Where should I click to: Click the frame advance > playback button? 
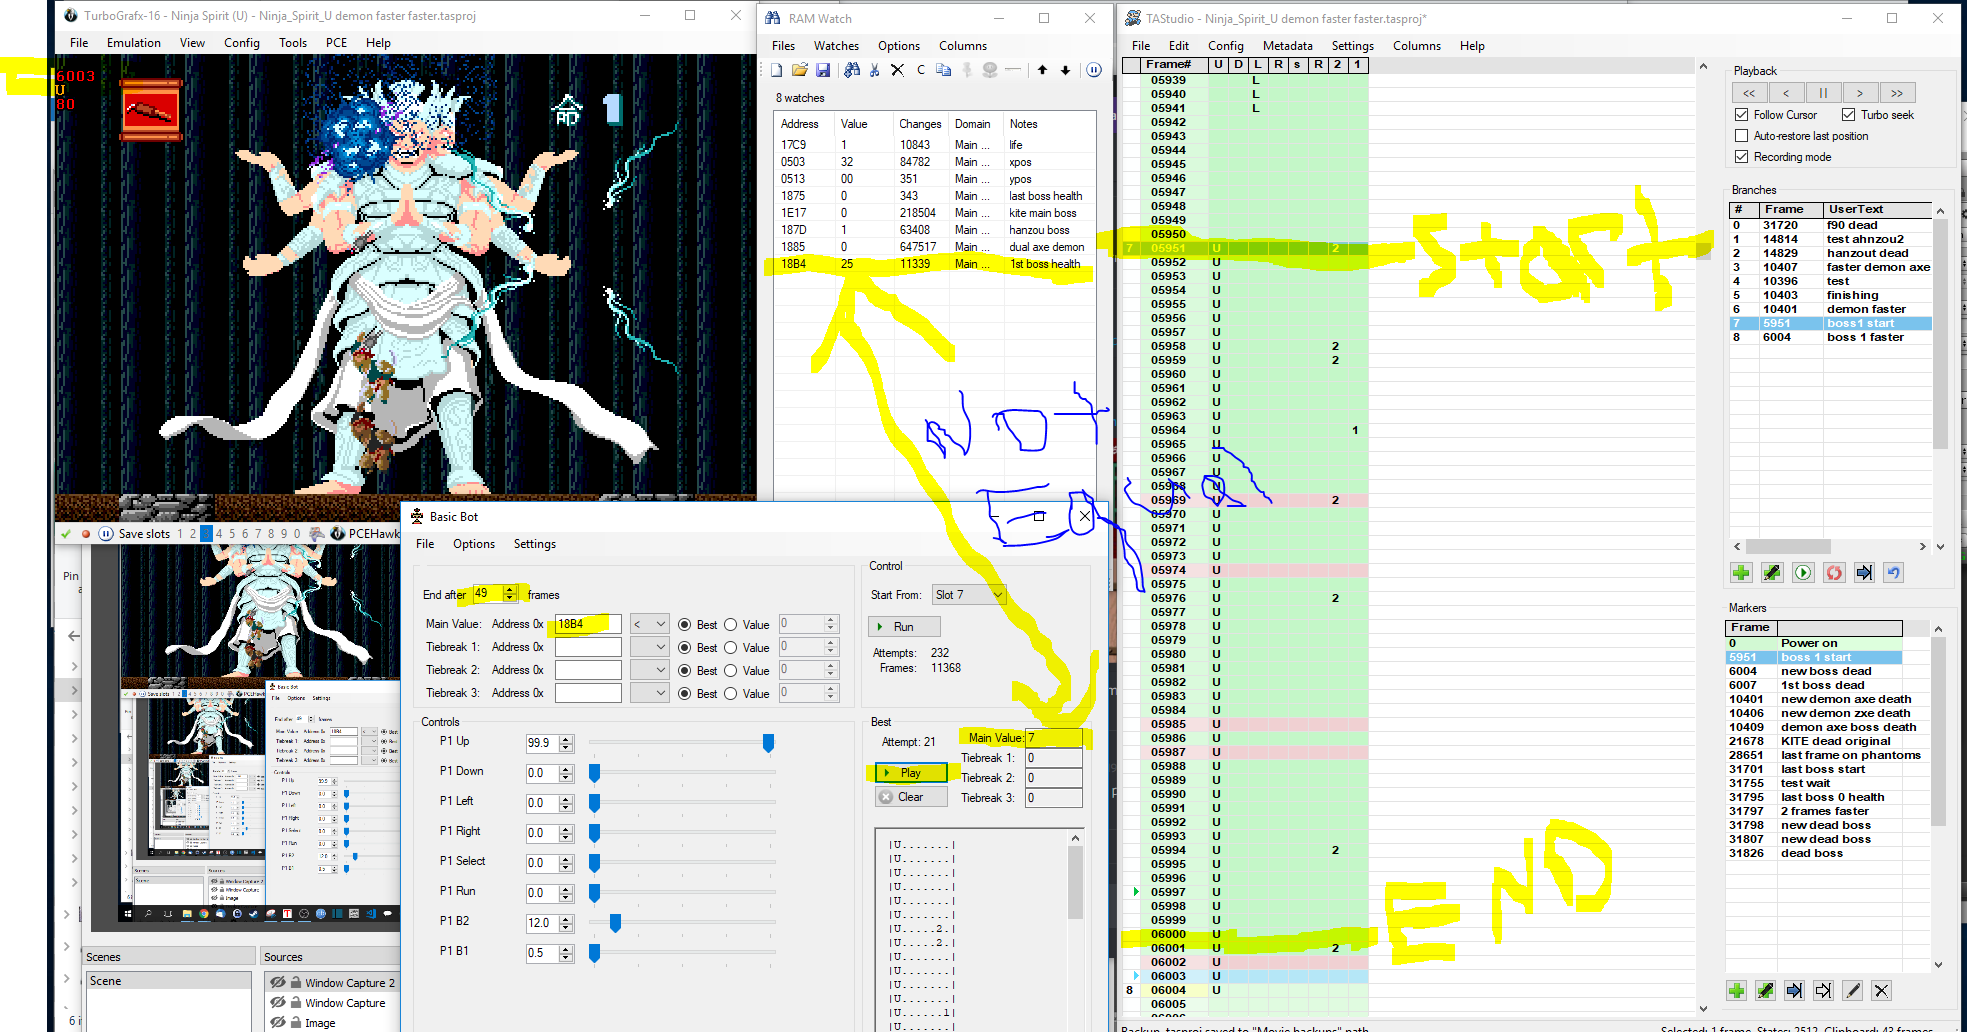coord(1860,93)
